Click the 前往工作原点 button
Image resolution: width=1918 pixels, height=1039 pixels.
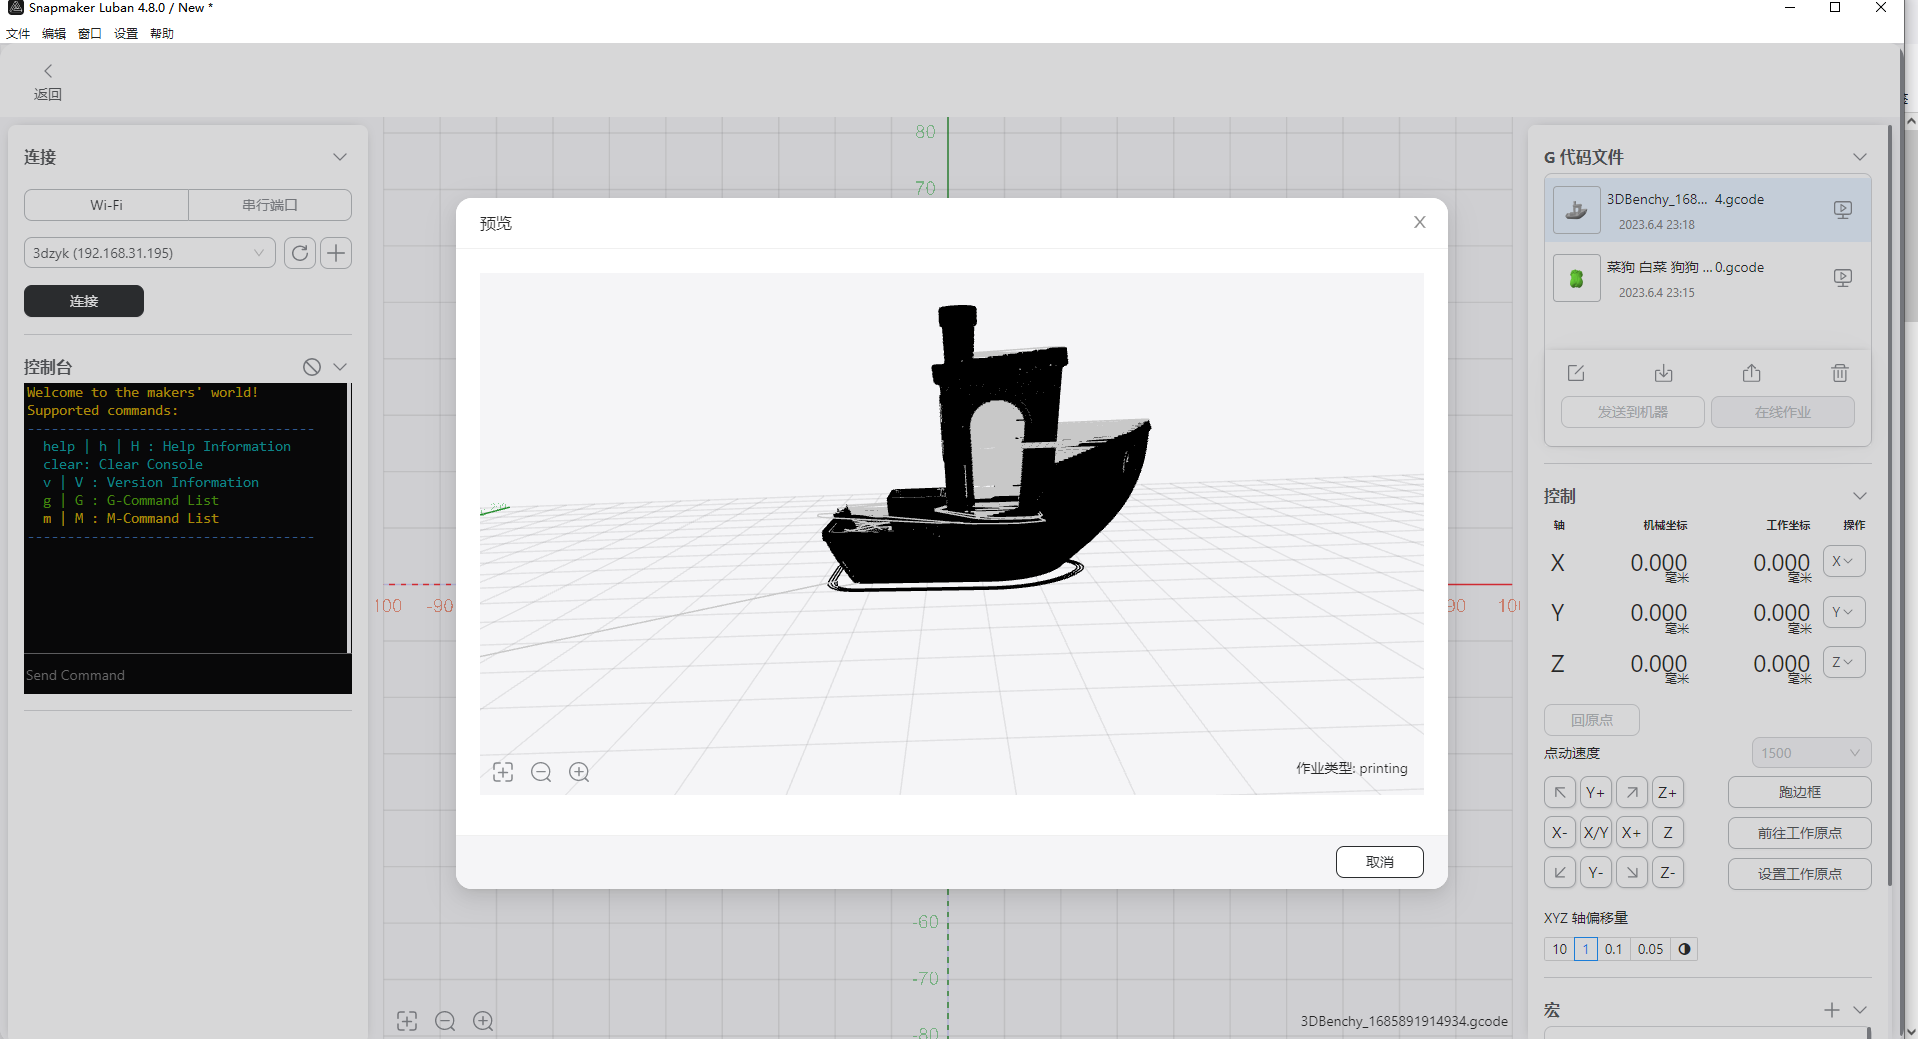(x=1799, y=833)
